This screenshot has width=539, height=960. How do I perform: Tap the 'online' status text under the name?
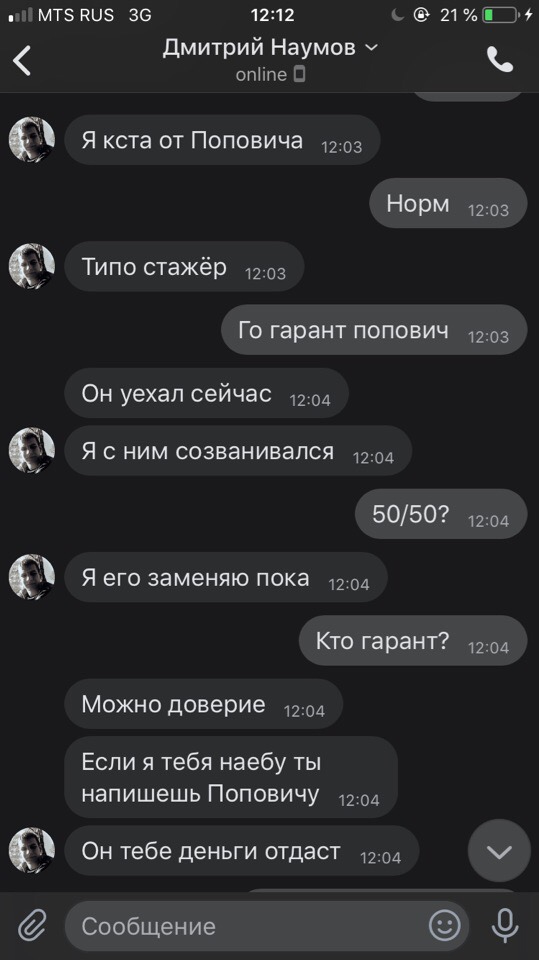262,74
